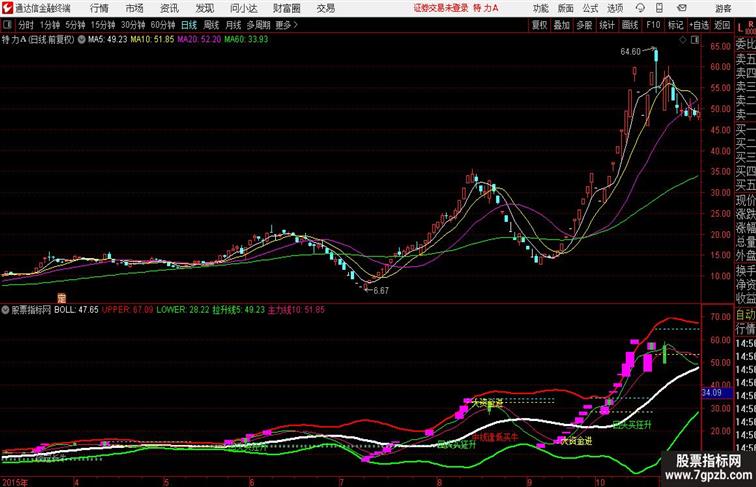Click the MA20: 52.20 indicator label
Image resolution: width=756 pixels, height=487 pixels.
[199, 40]
